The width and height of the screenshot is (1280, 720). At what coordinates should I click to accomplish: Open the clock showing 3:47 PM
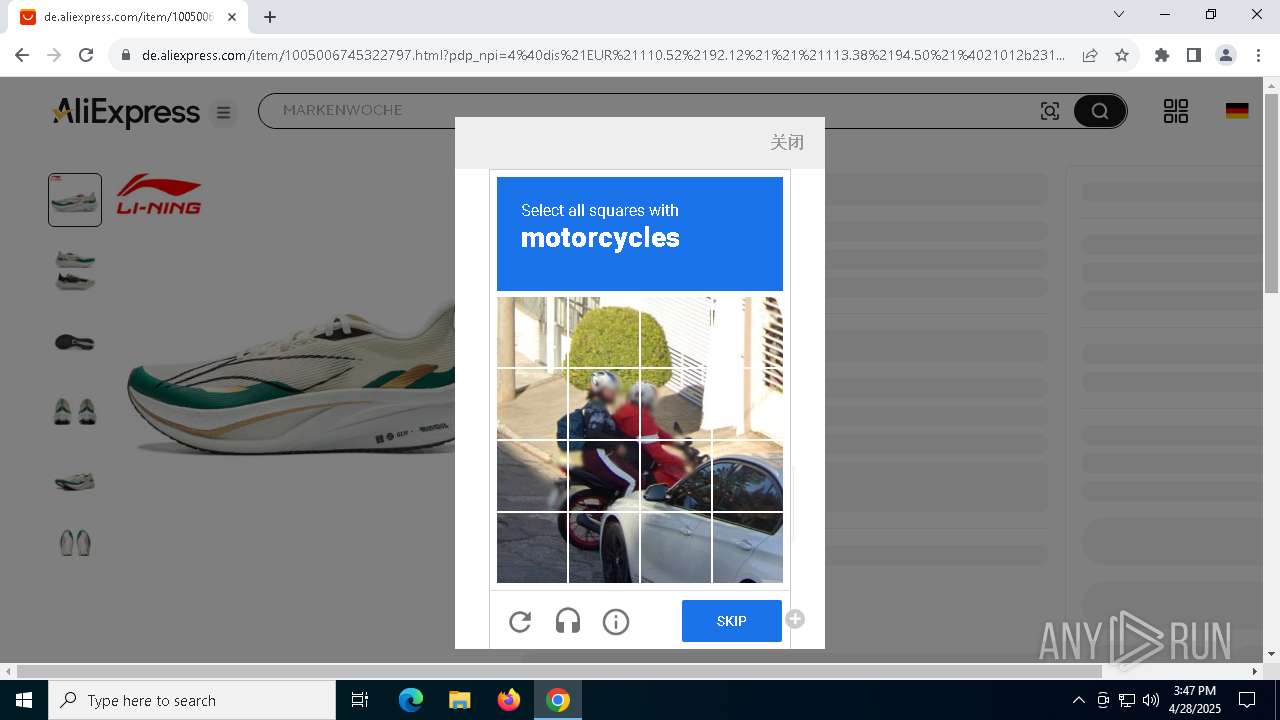(x=1195, y=700)
